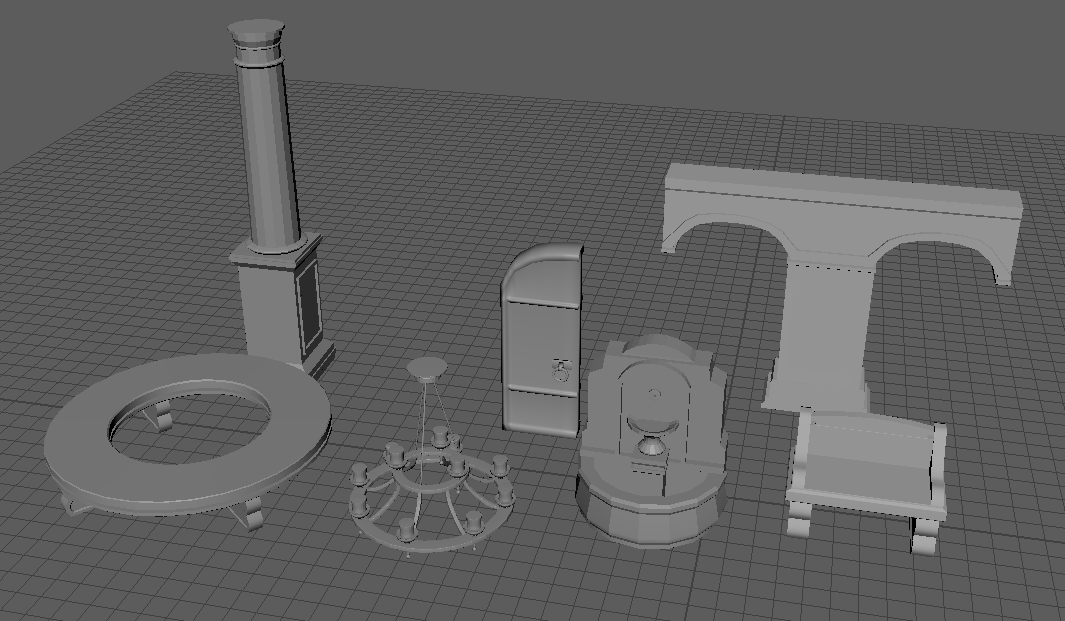Click the ring knocker on the door

(x=563, y=370)
